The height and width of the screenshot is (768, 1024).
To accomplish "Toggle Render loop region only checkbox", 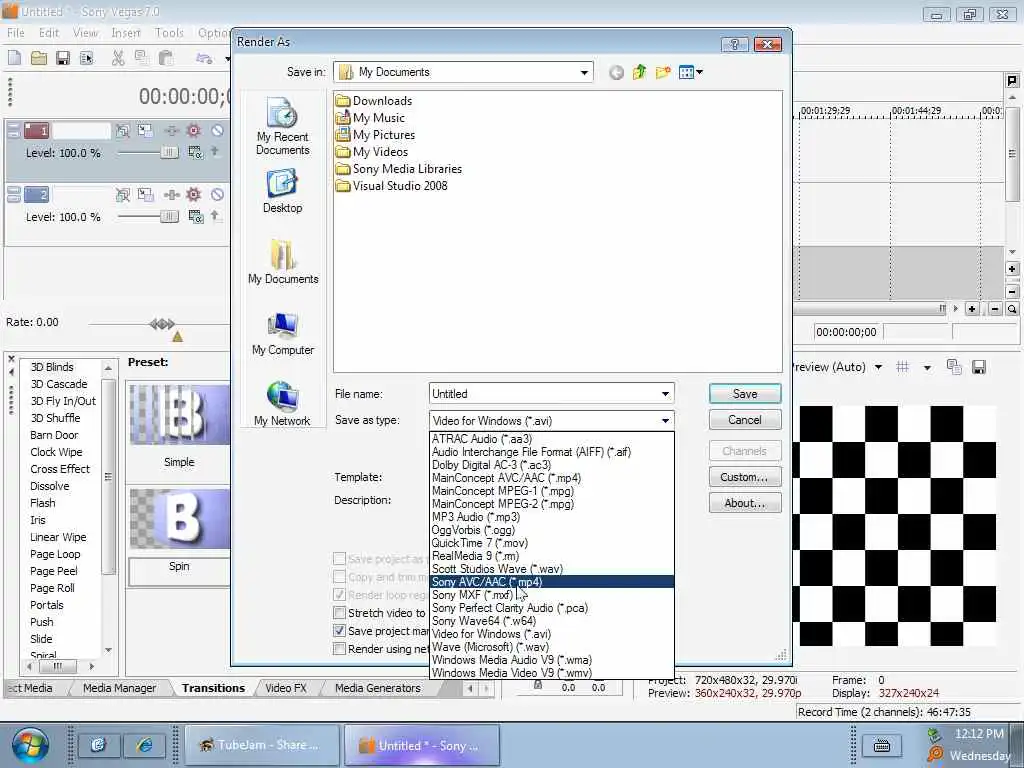I will point(339,595).
